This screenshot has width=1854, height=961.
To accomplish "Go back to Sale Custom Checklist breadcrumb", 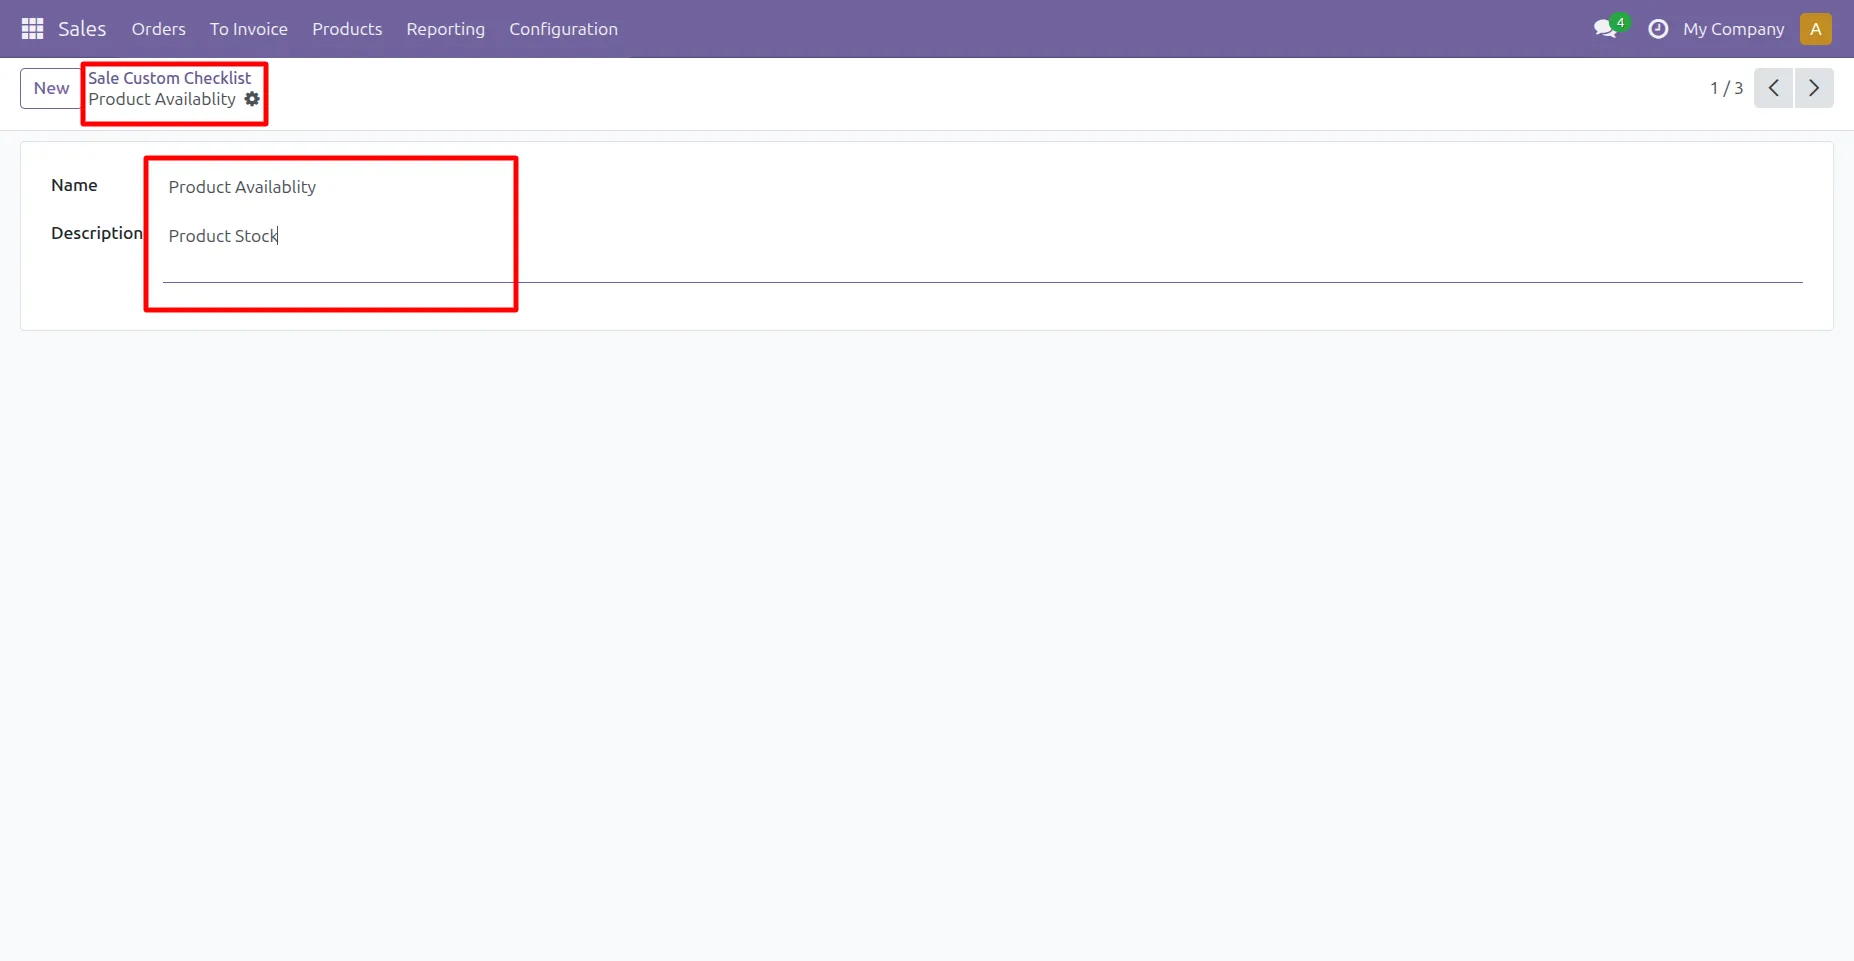I will (x=169, y=78).
